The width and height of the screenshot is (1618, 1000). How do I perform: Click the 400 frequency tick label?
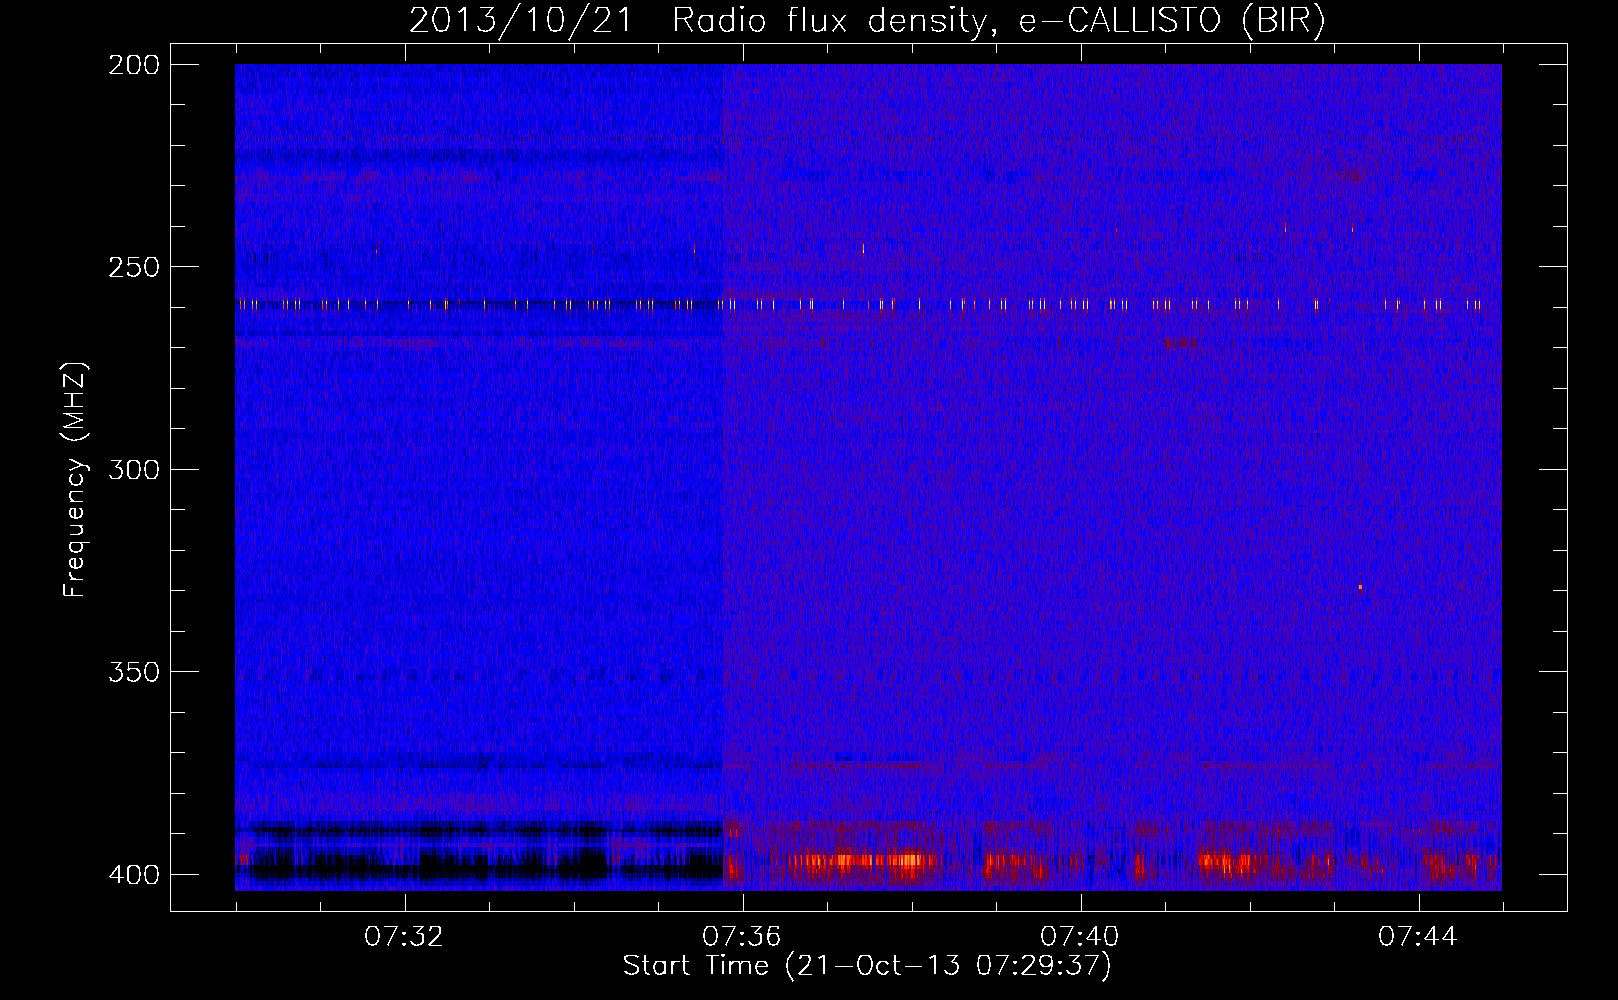133,874
